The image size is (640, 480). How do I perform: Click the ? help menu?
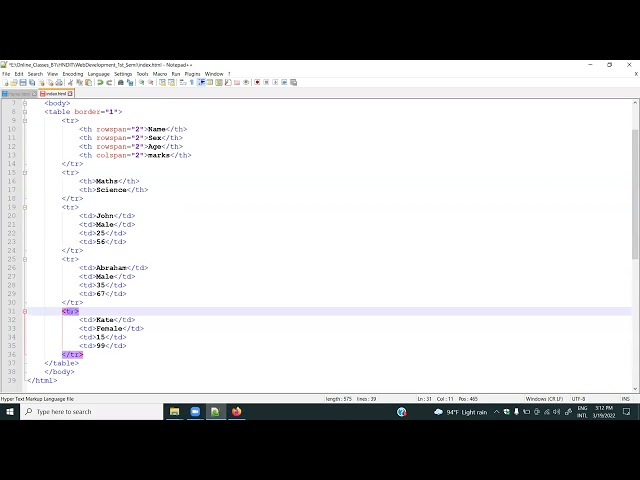coord(229,74)
